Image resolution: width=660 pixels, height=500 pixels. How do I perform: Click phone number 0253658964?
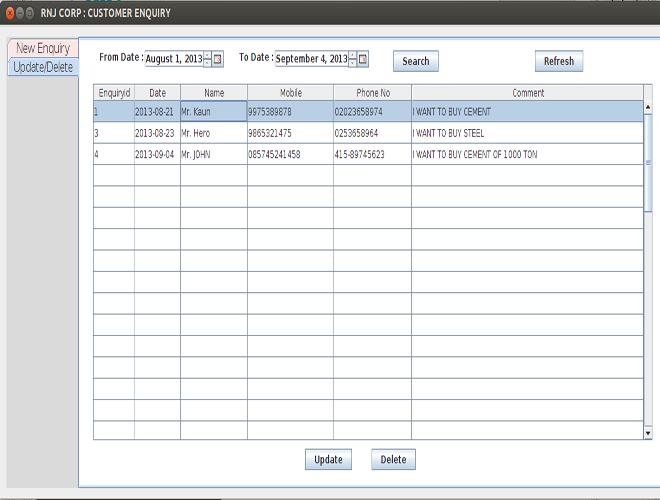pos(373,133)
